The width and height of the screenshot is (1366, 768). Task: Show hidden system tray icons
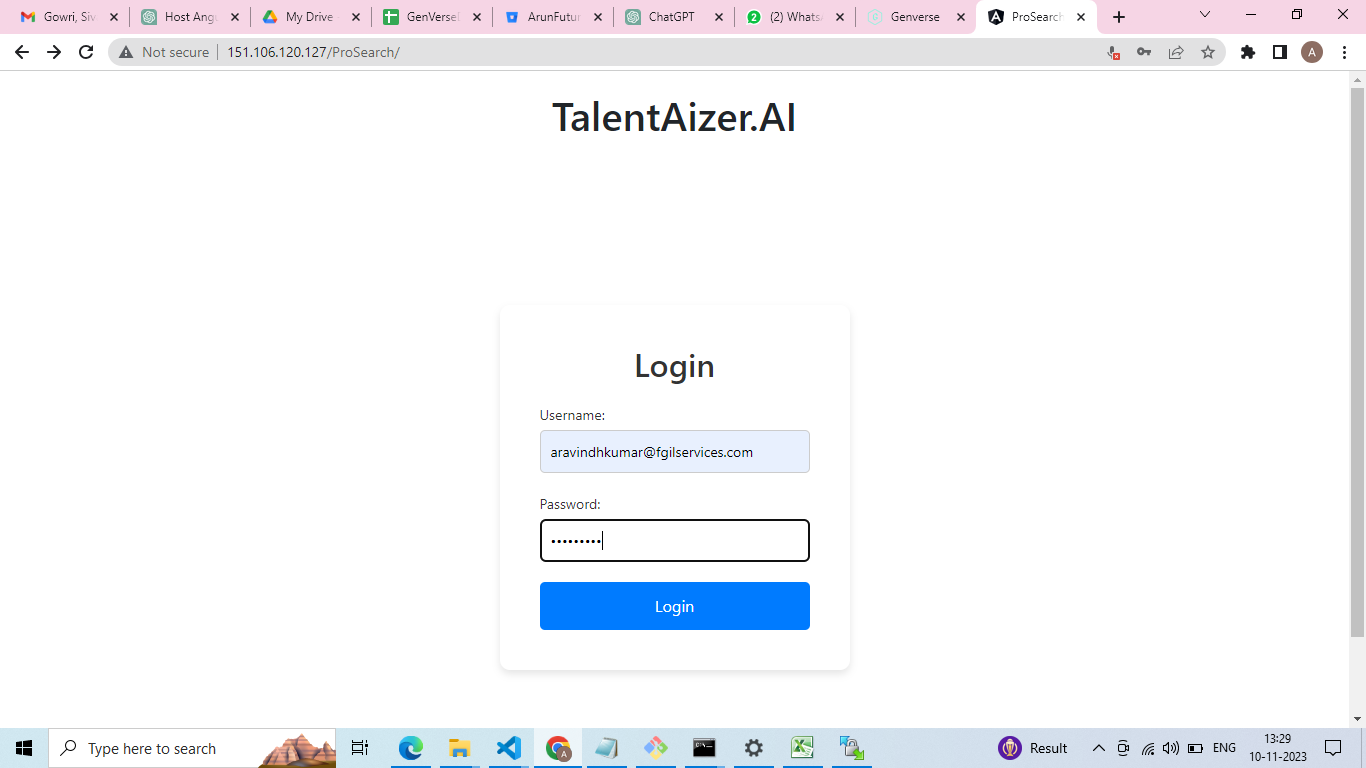pyautogui.click(x=1098, y=748)
